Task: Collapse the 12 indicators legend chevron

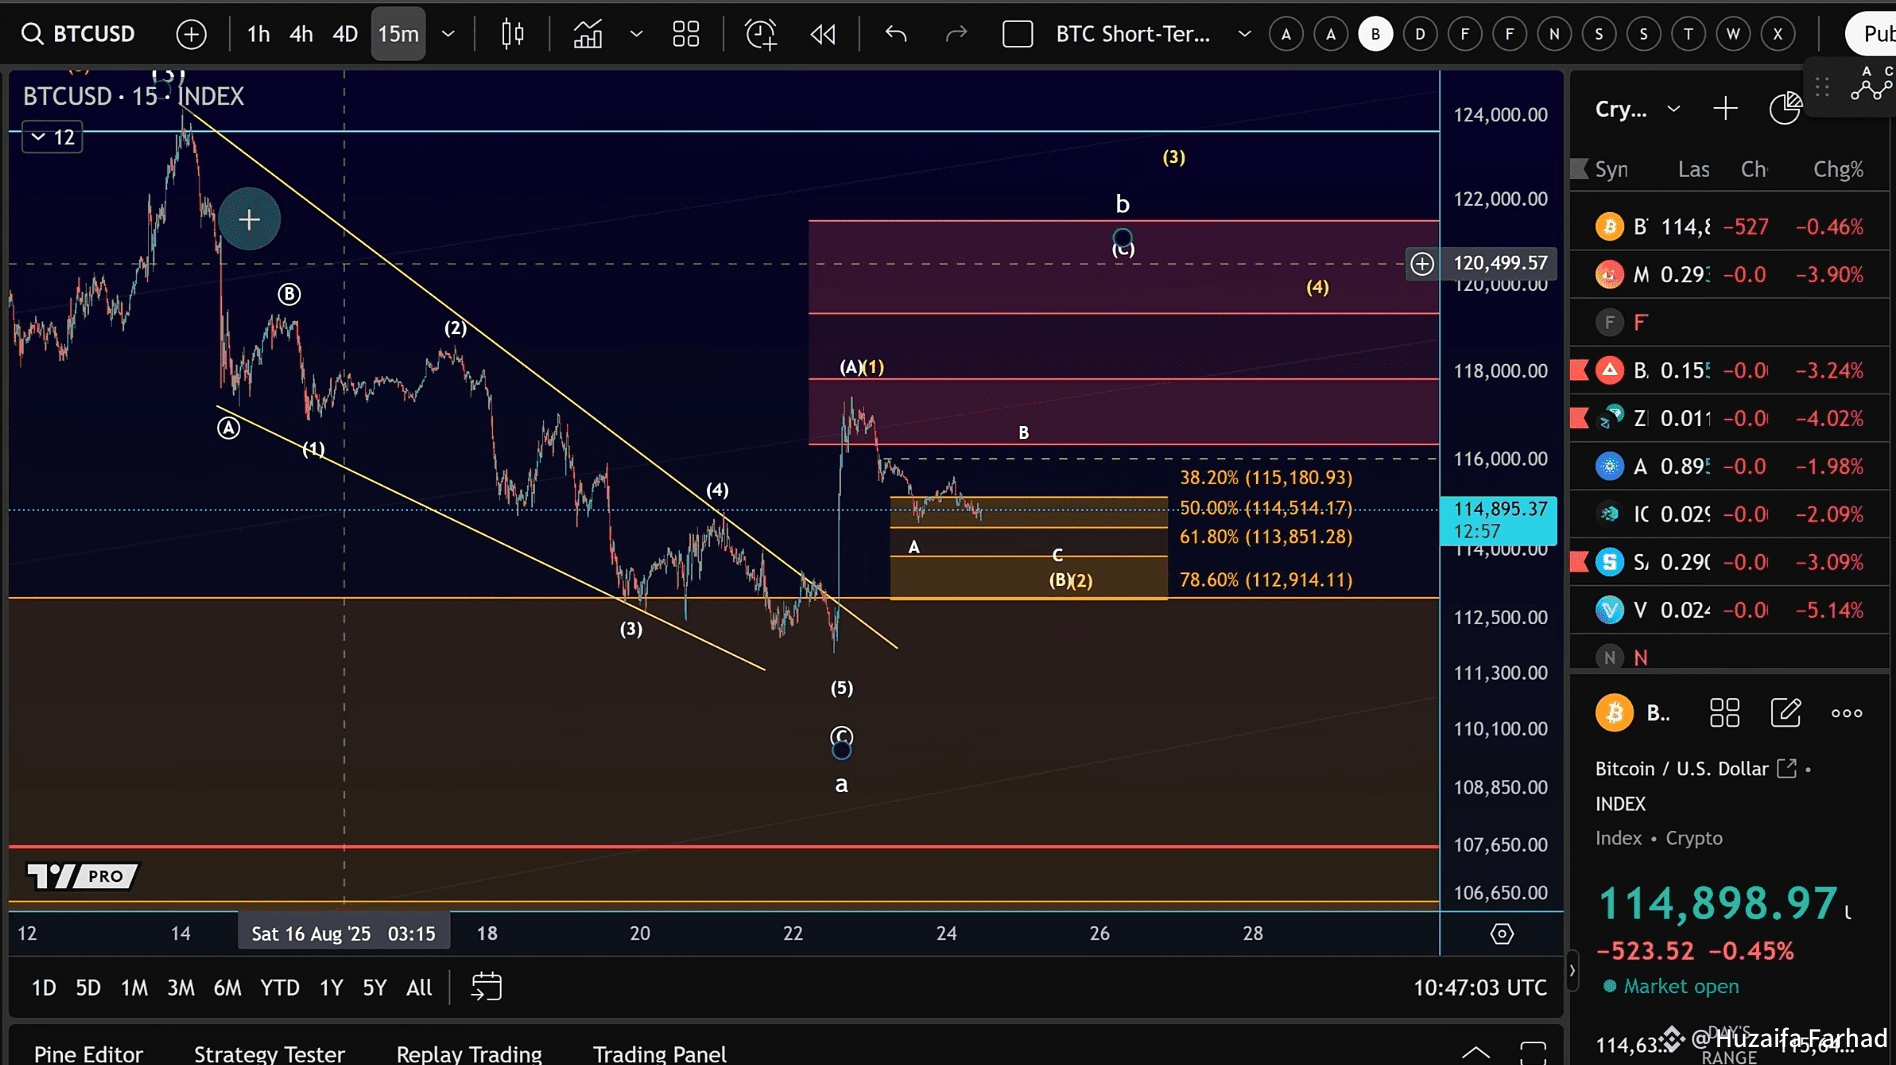Action: pos(52,137)
